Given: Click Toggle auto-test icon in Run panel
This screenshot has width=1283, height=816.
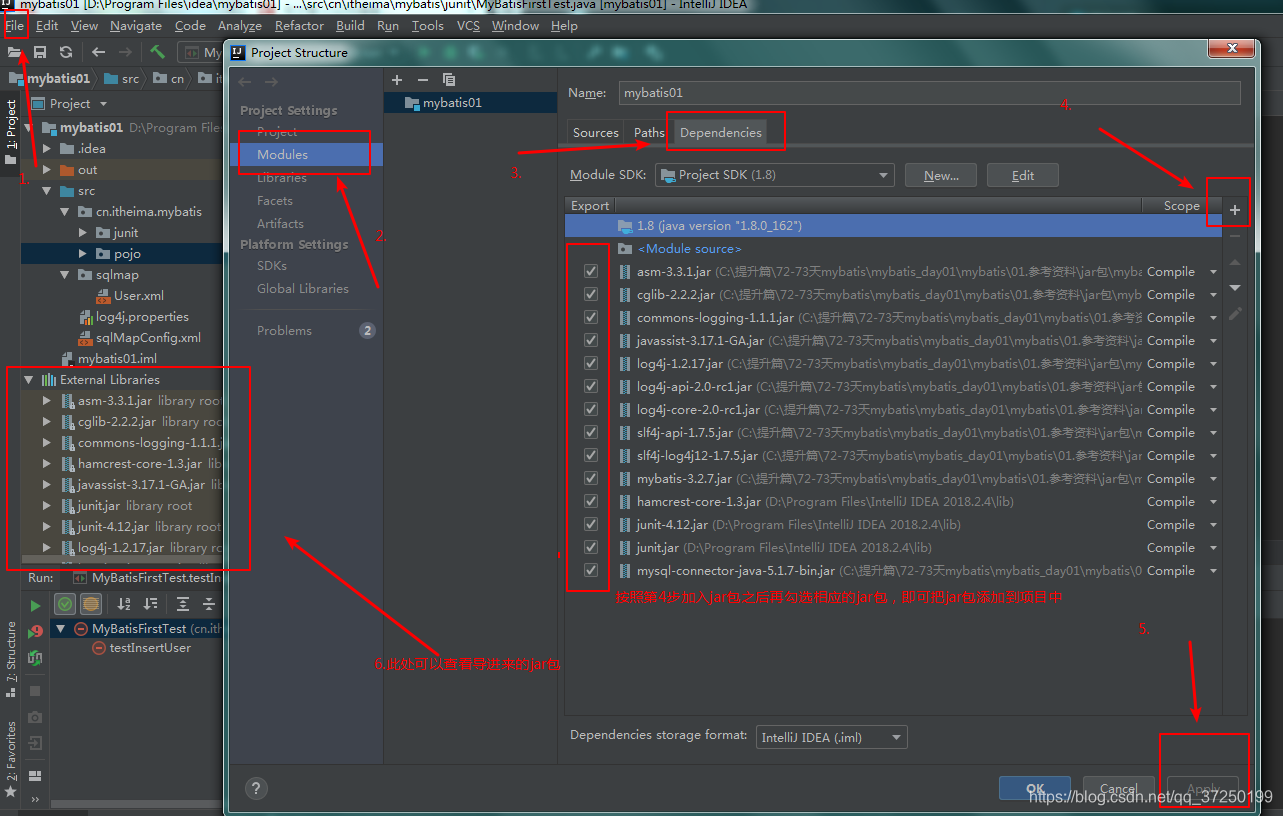Looking at the screenshot, I should tap(35, 658).
